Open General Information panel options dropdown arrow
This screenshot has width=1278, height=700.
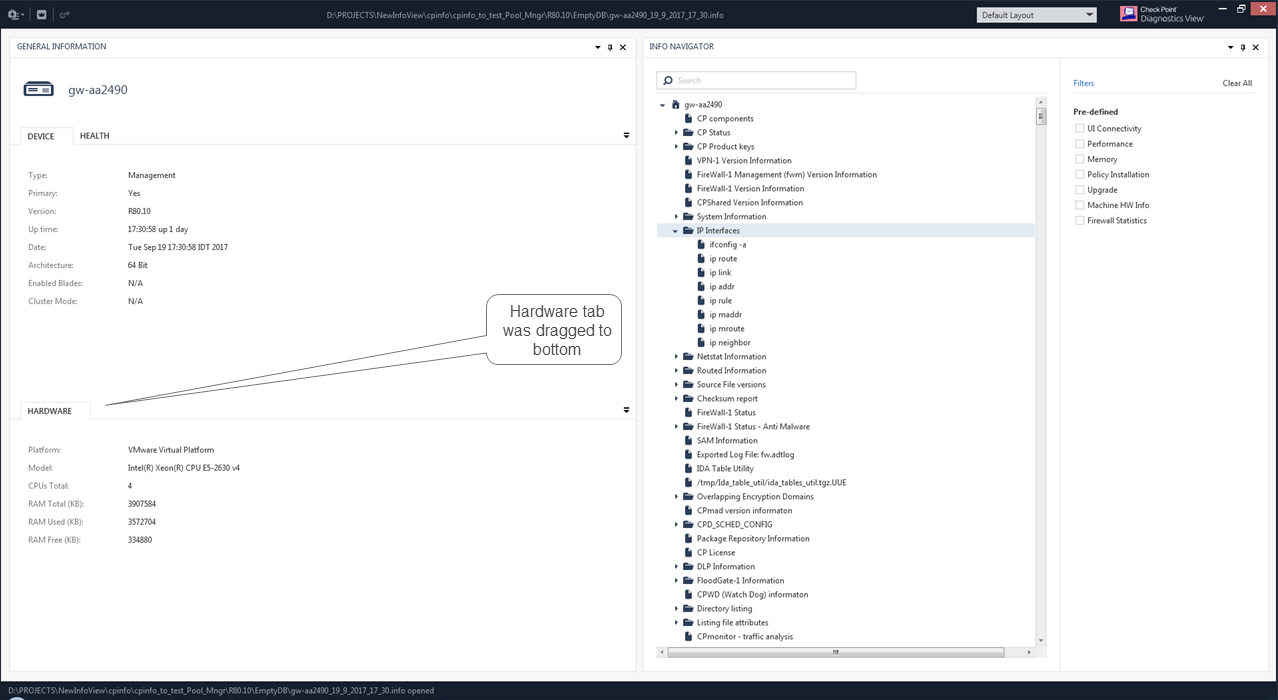click(598, 47)
